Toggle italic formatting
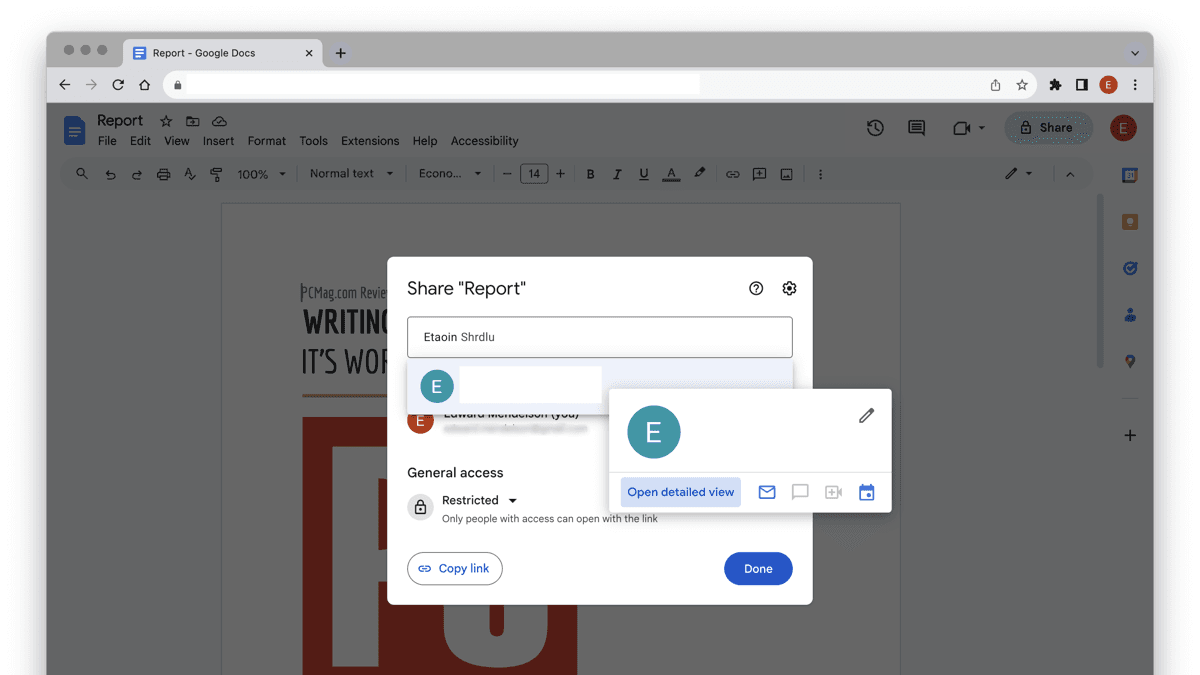1200x675 pixels. [617, 173]
